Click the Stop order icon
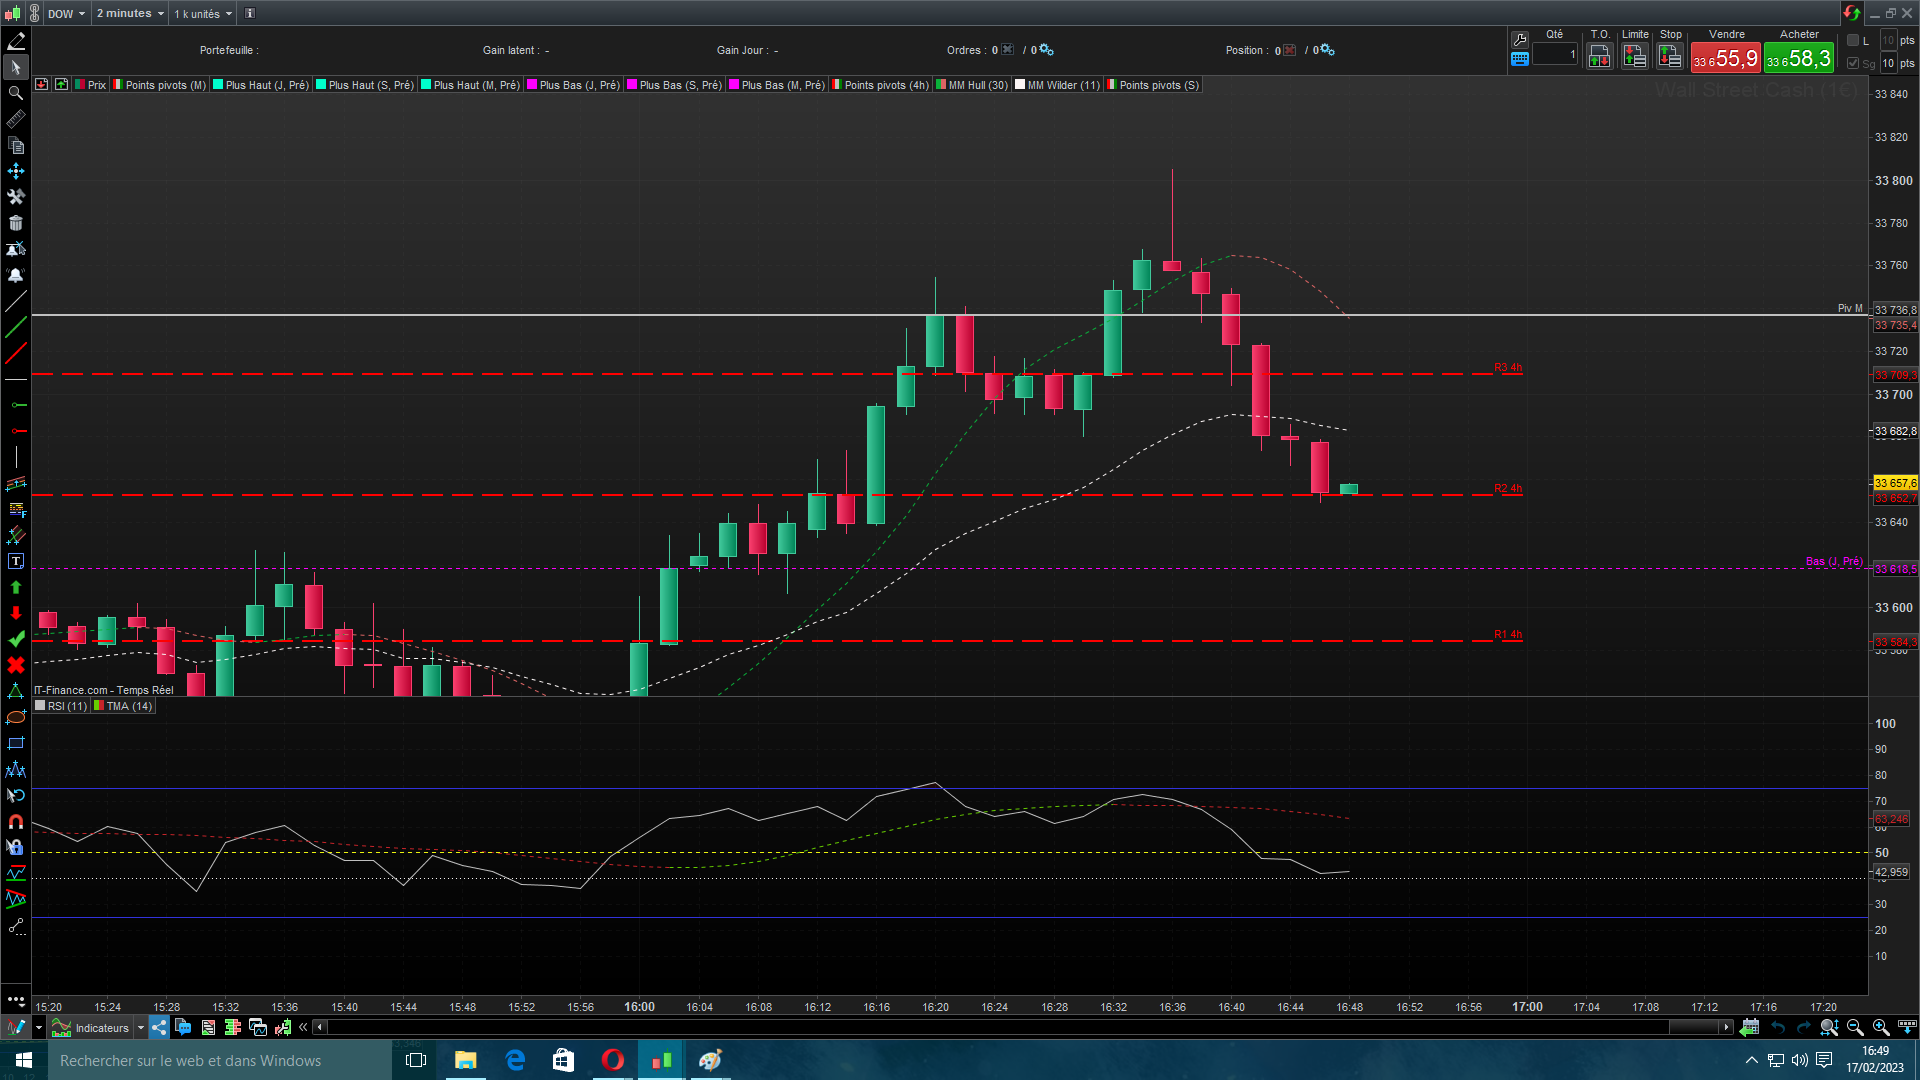The height and width of the screenshot is (1080, 1920). pyautogui.click(x=1670, y=57)
